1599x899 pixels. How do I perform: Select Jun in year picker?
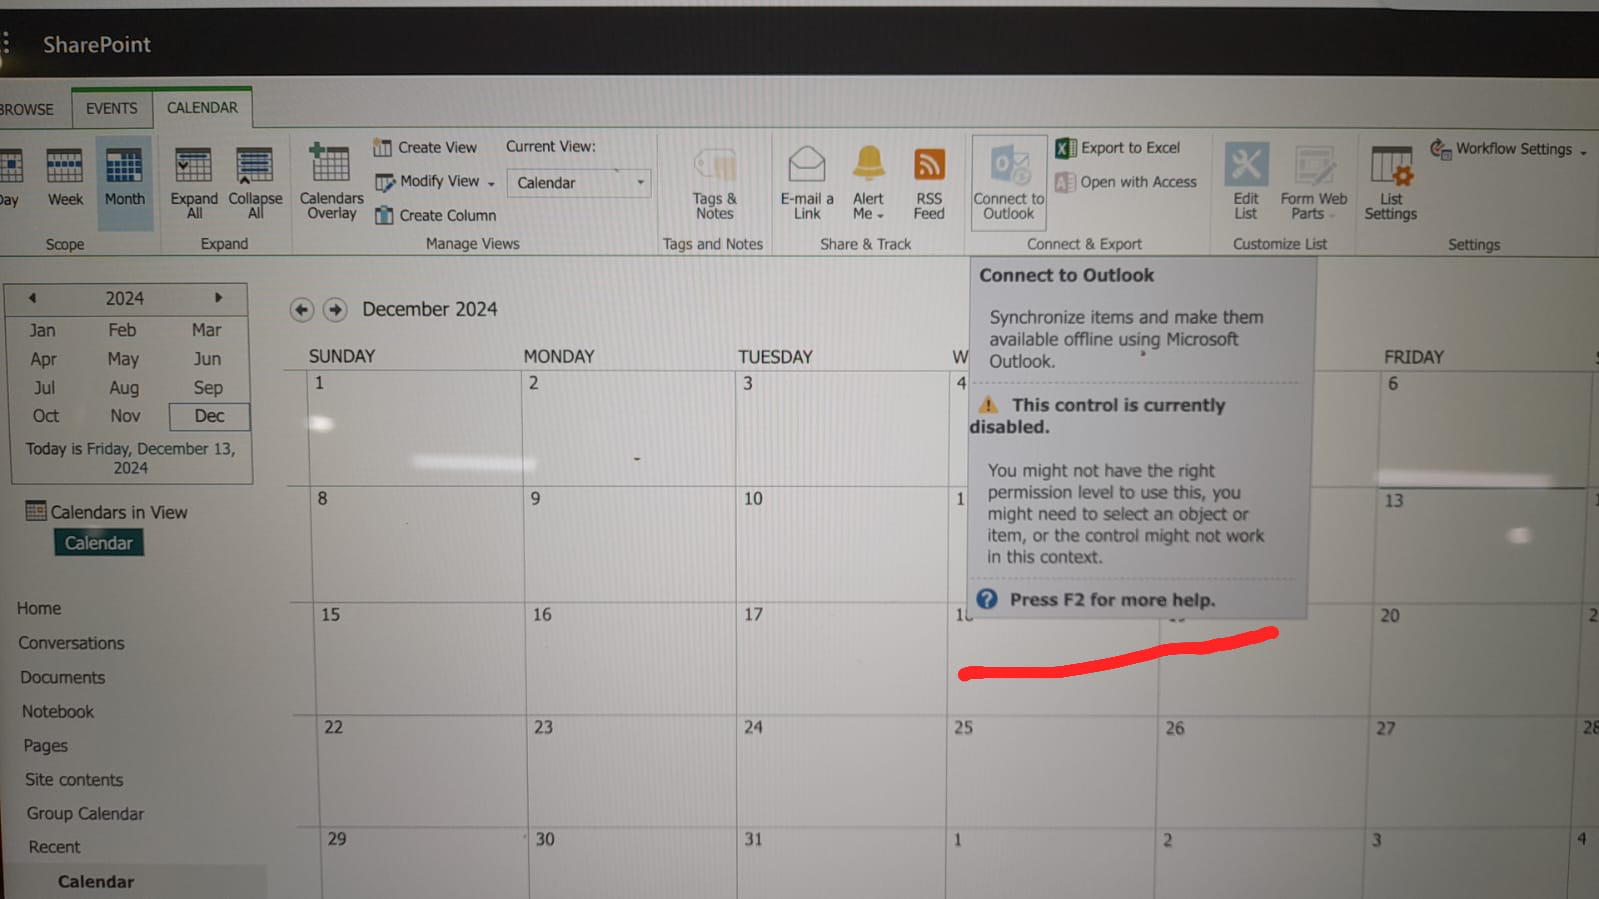[207, 359]
